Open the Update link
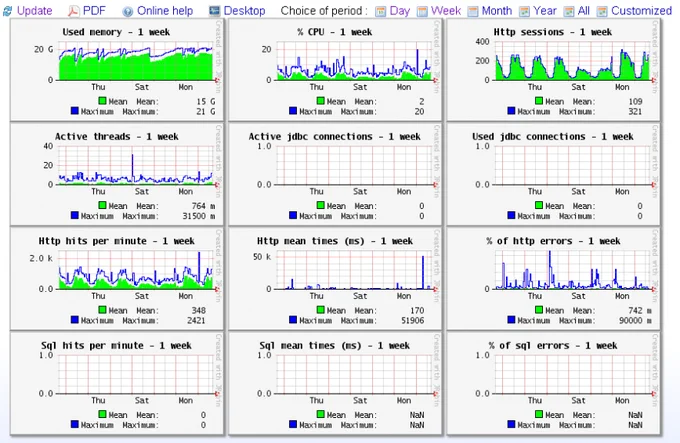 click(35, 11)
